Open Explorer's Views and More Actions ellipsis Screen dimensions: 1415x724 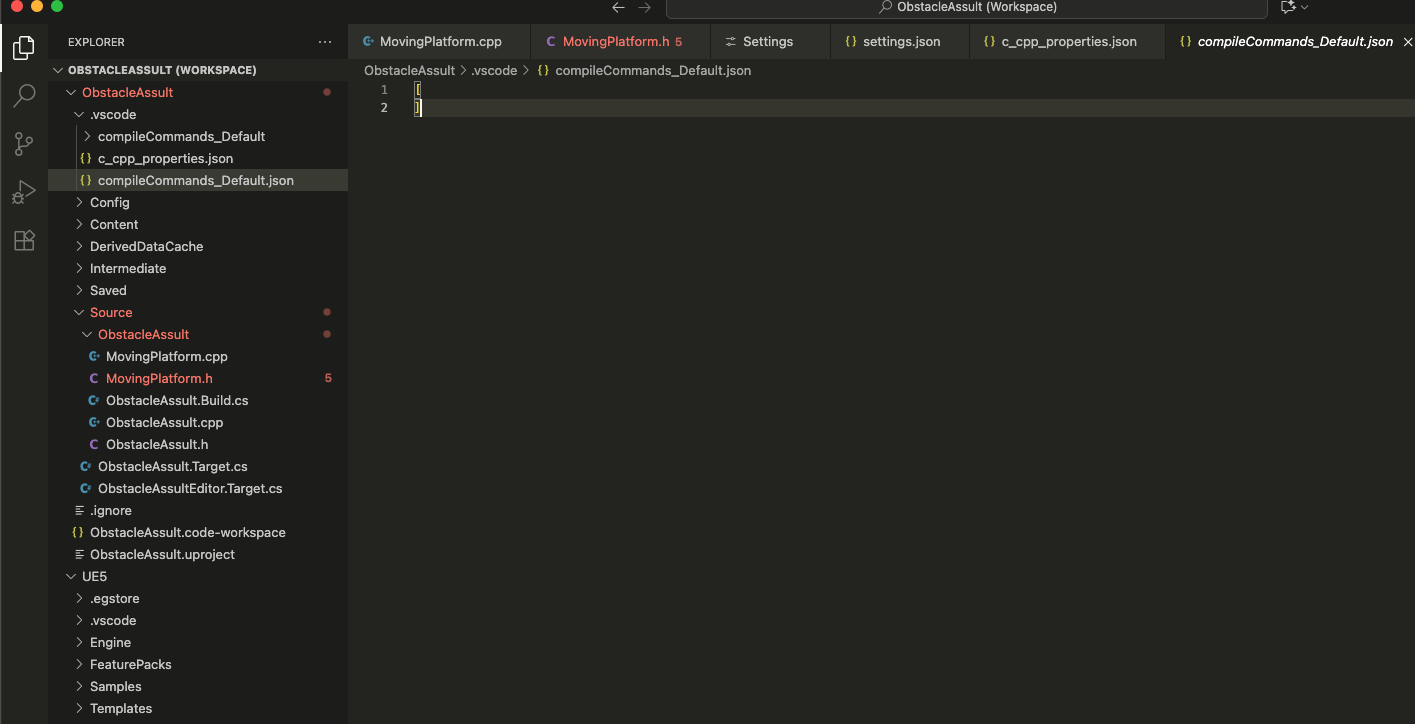(x=325, y=42)
